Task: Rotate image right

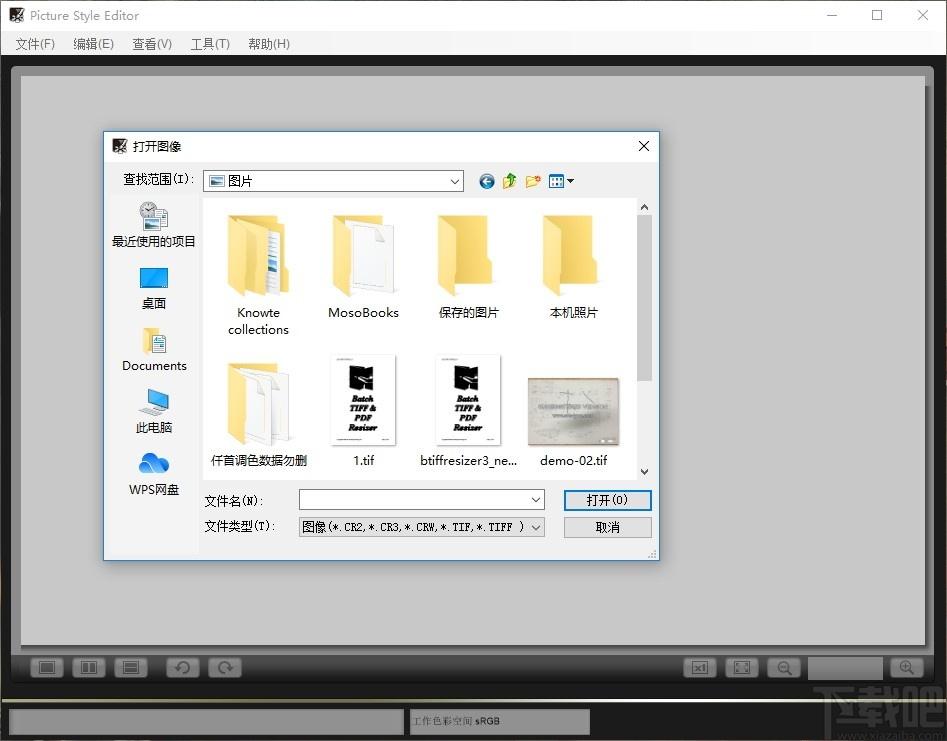Action: pyautogui.click(x=225, y=667)
